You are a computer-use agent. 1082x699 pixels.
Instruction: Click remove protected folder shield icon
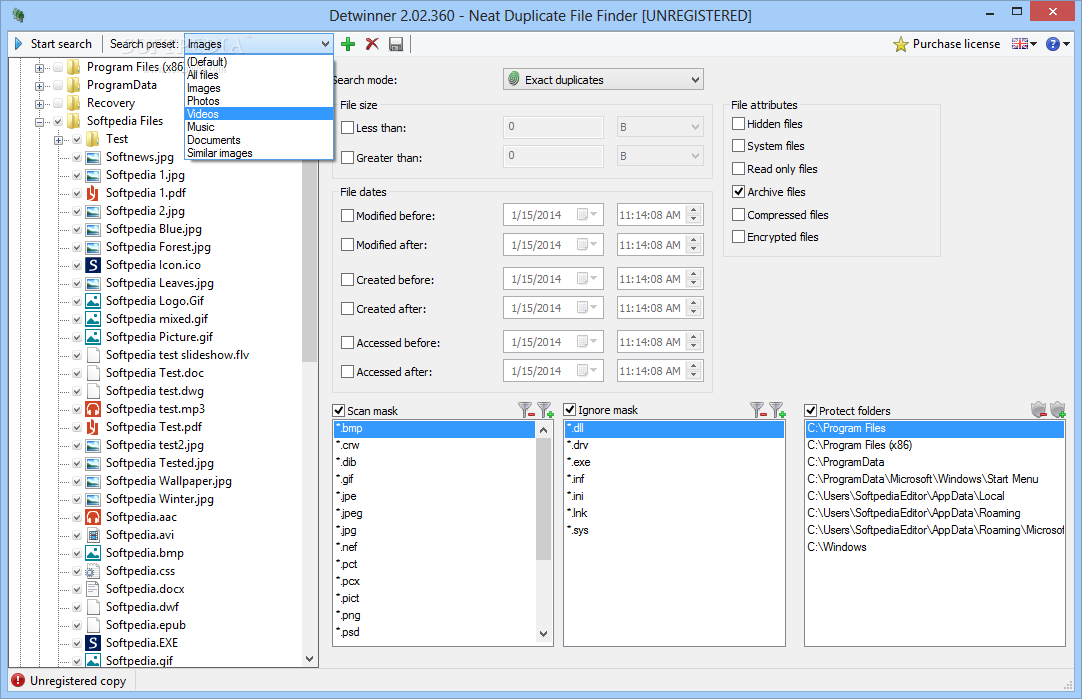point(1039,410)
